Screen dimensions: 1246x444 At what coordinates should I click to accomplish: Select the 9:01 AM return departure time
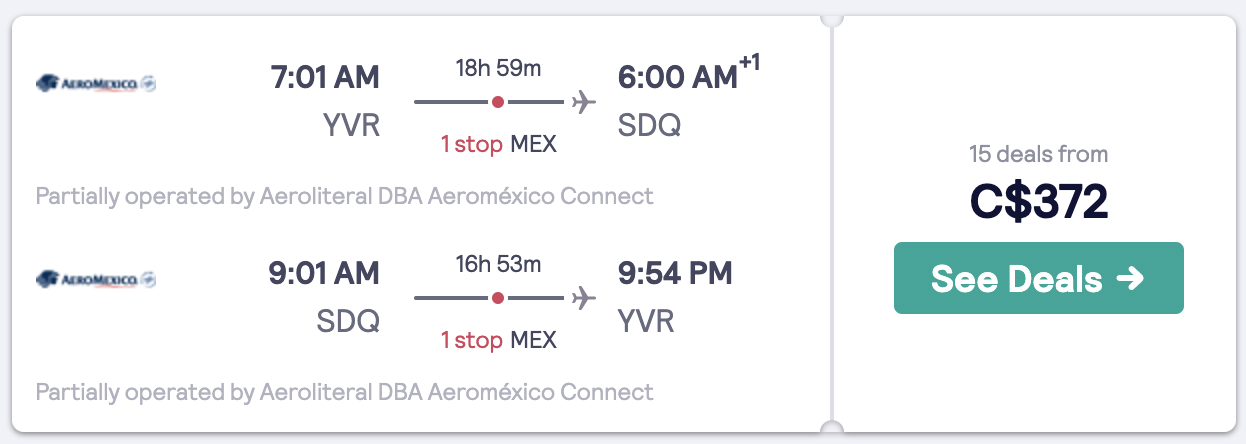pos(325,273)
